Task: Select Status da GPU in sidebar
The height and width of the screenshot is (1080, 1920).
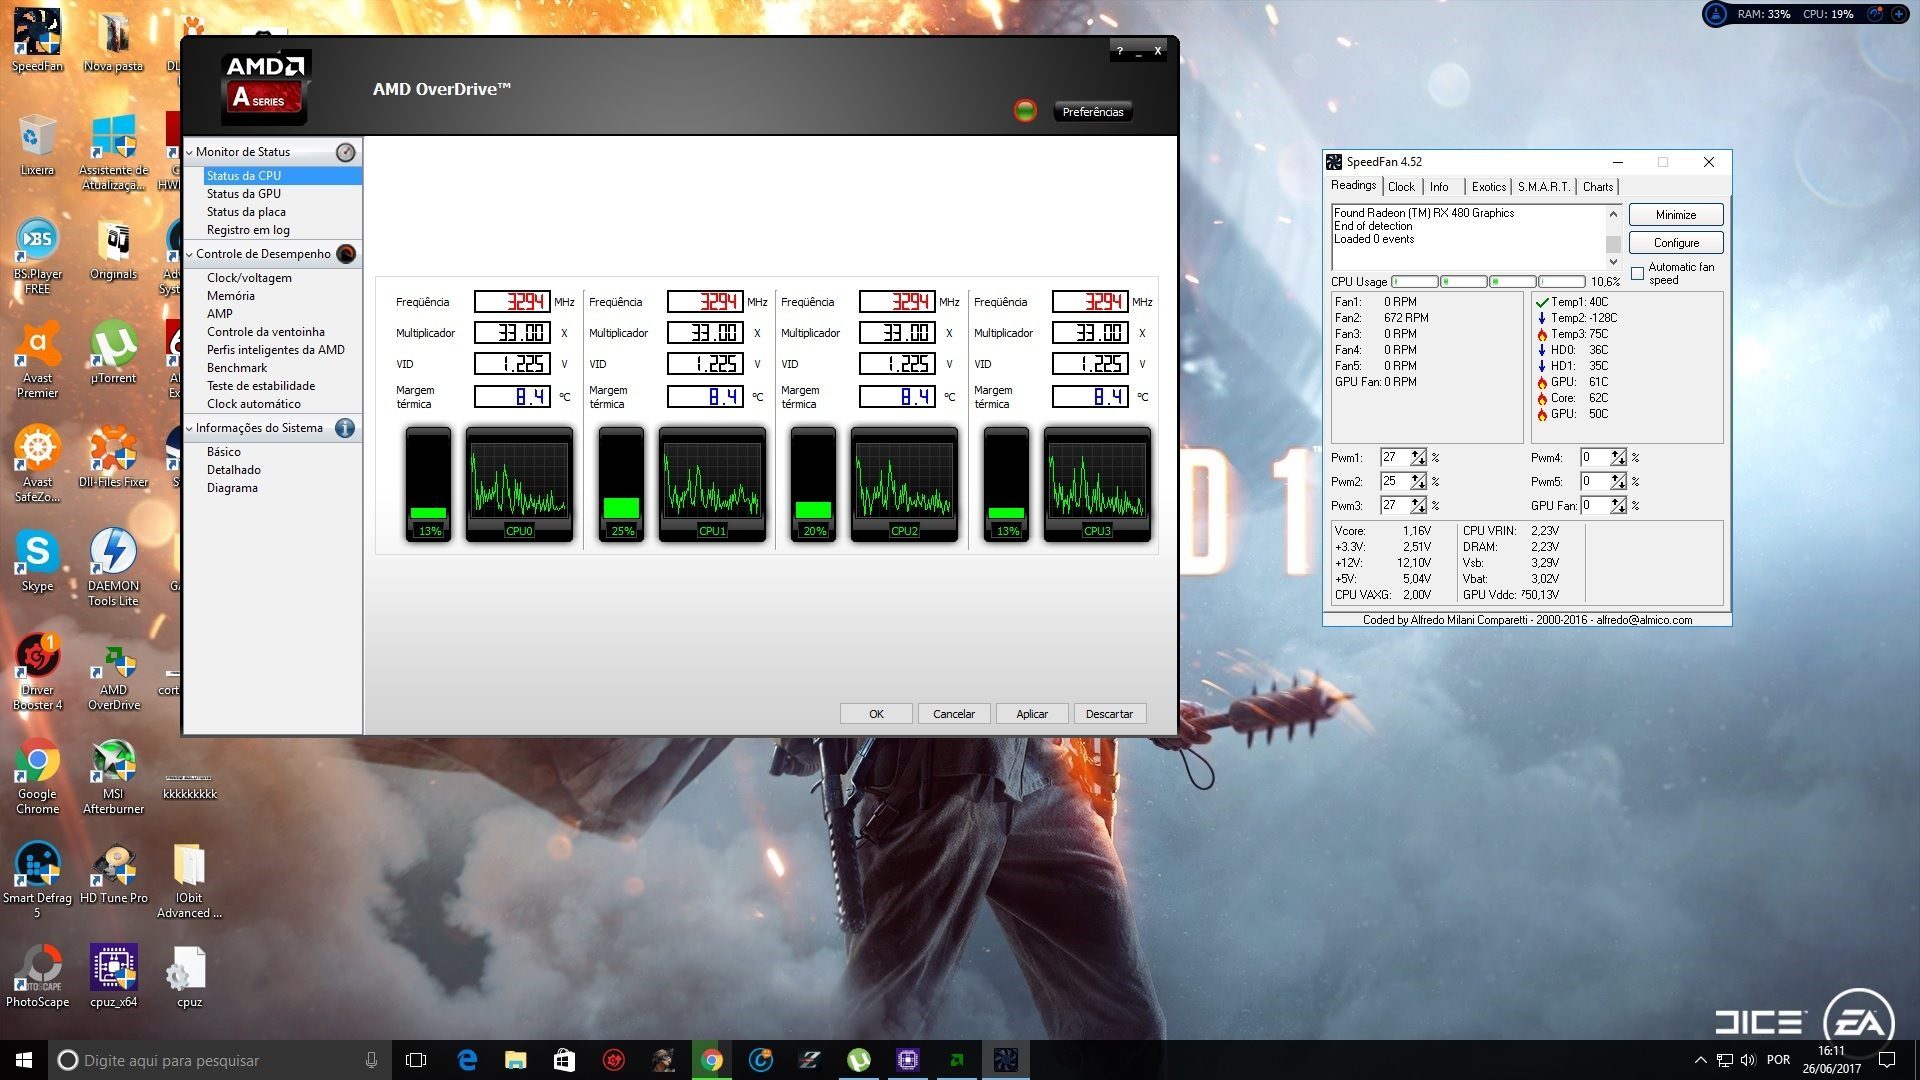Action: pos(243,194)
